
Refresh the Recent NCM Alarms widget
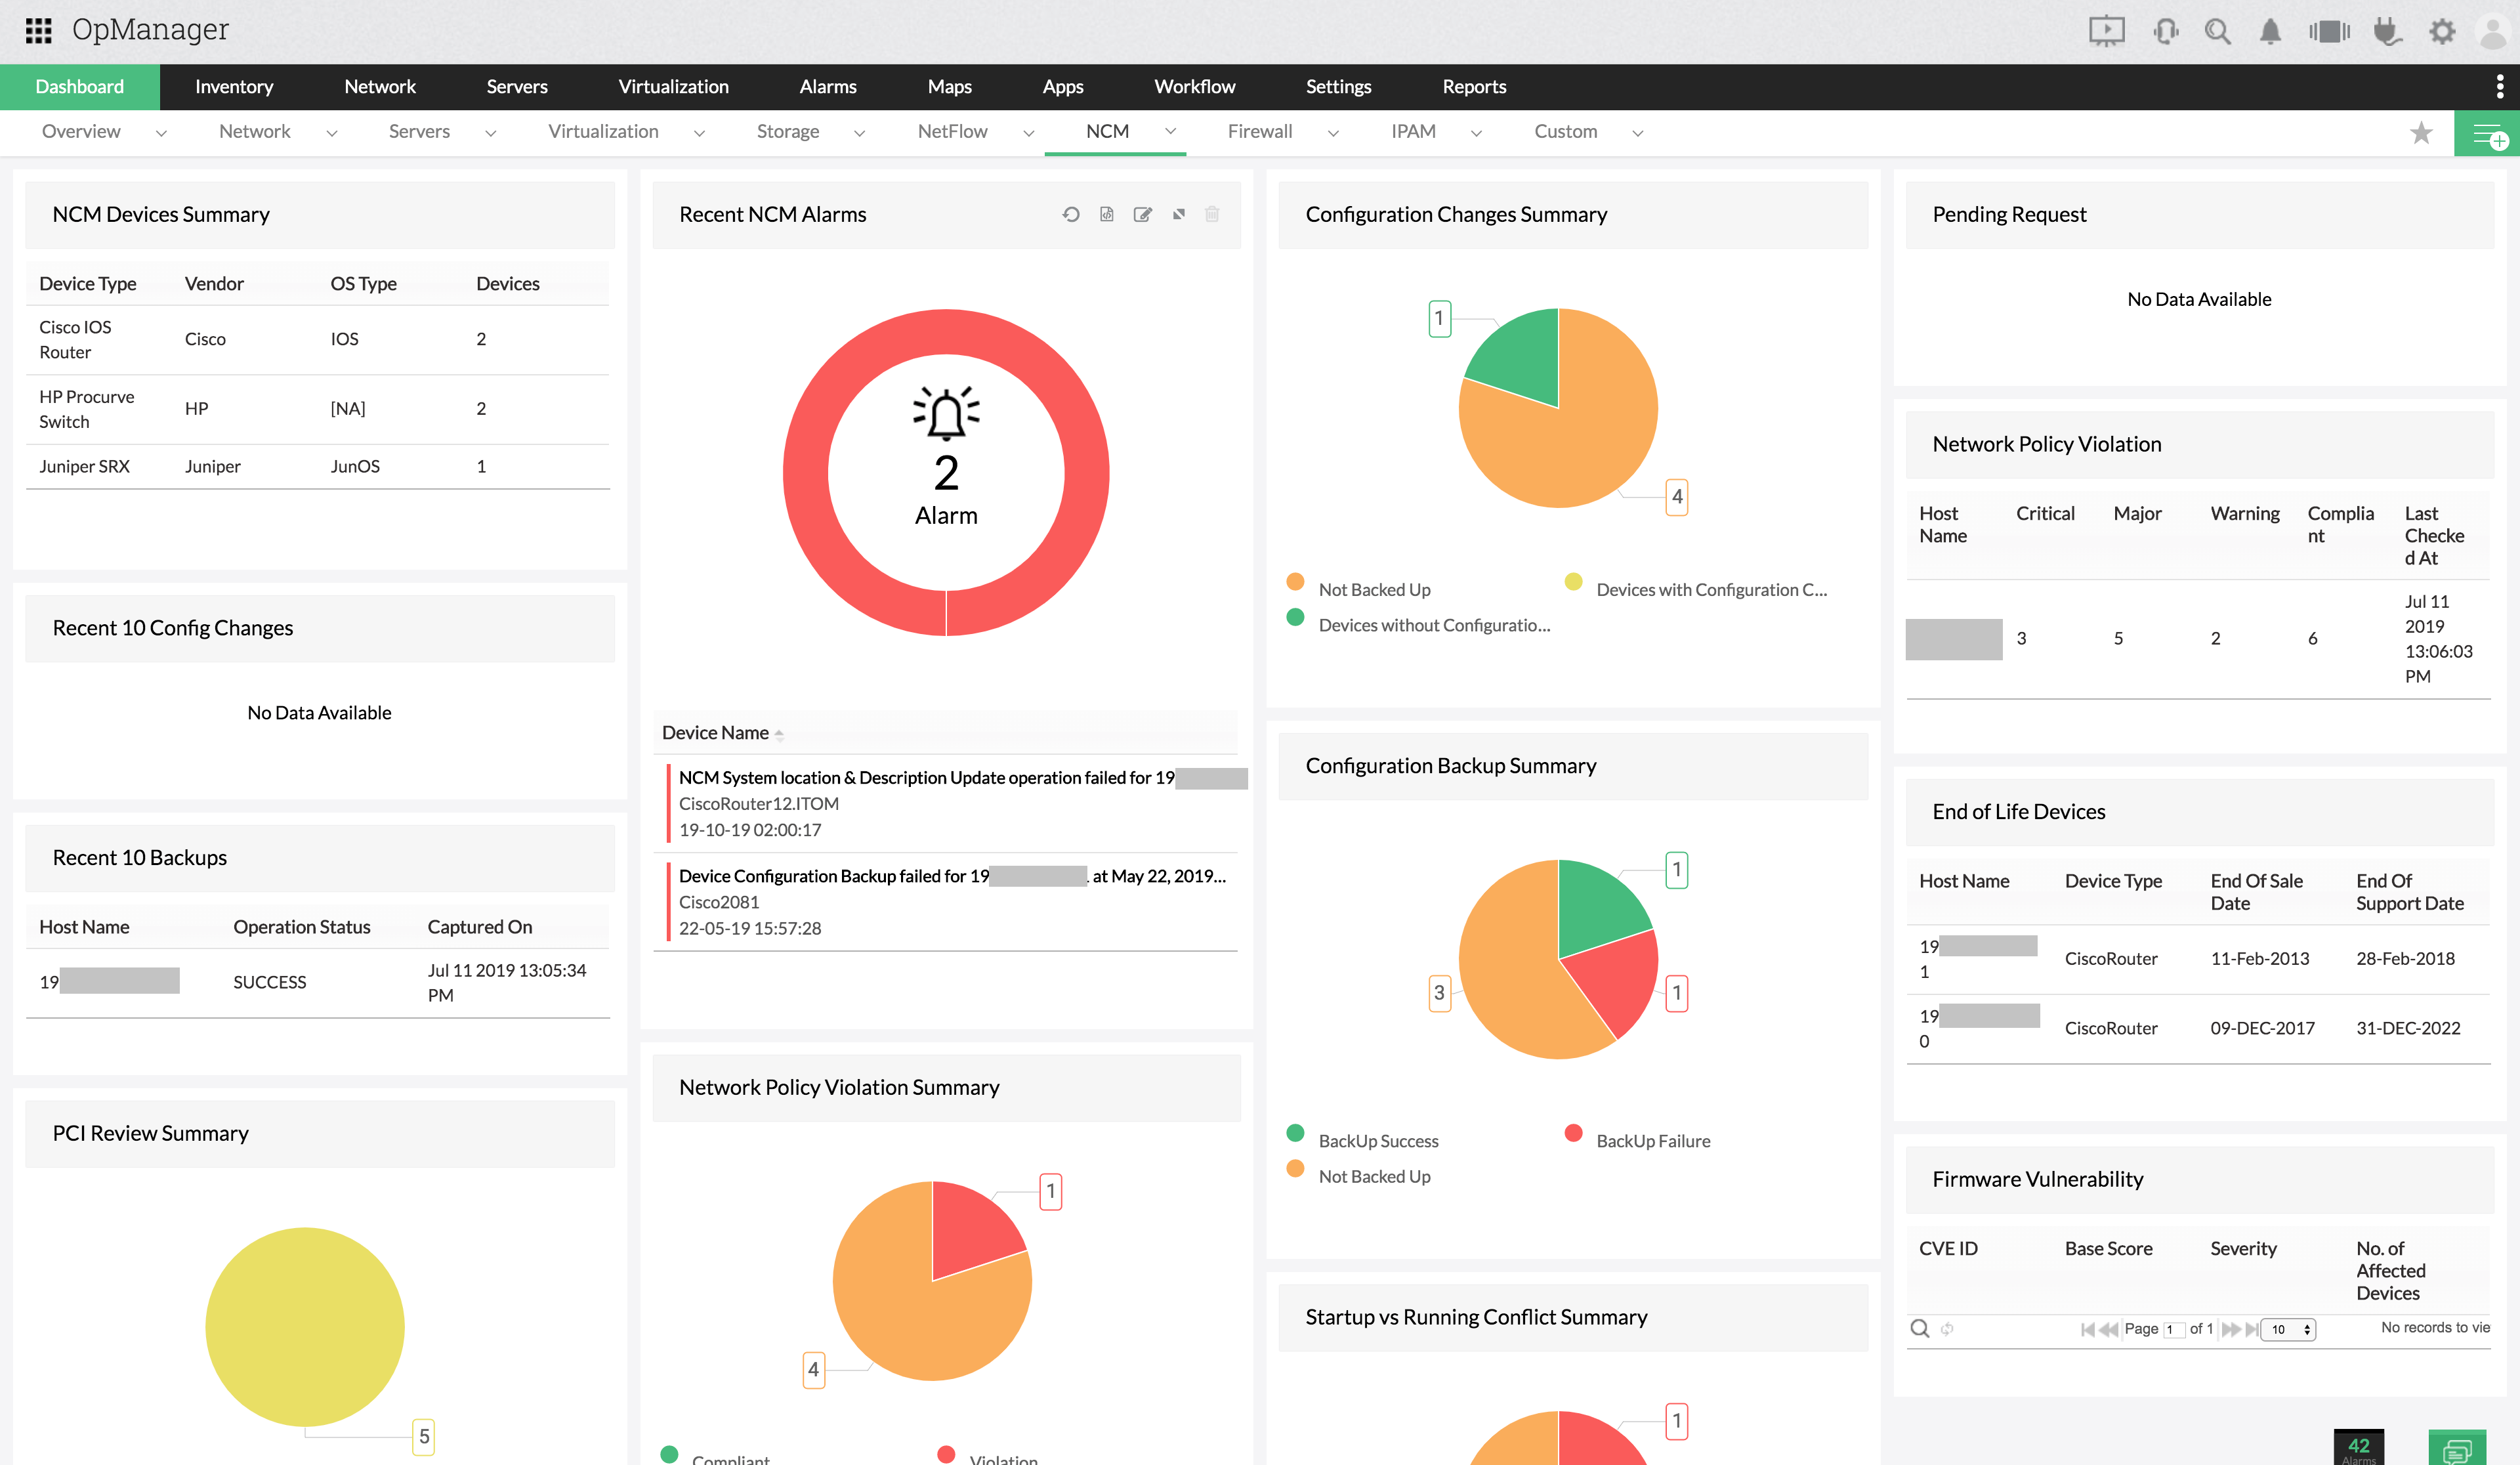click(x=1071, y=214)
